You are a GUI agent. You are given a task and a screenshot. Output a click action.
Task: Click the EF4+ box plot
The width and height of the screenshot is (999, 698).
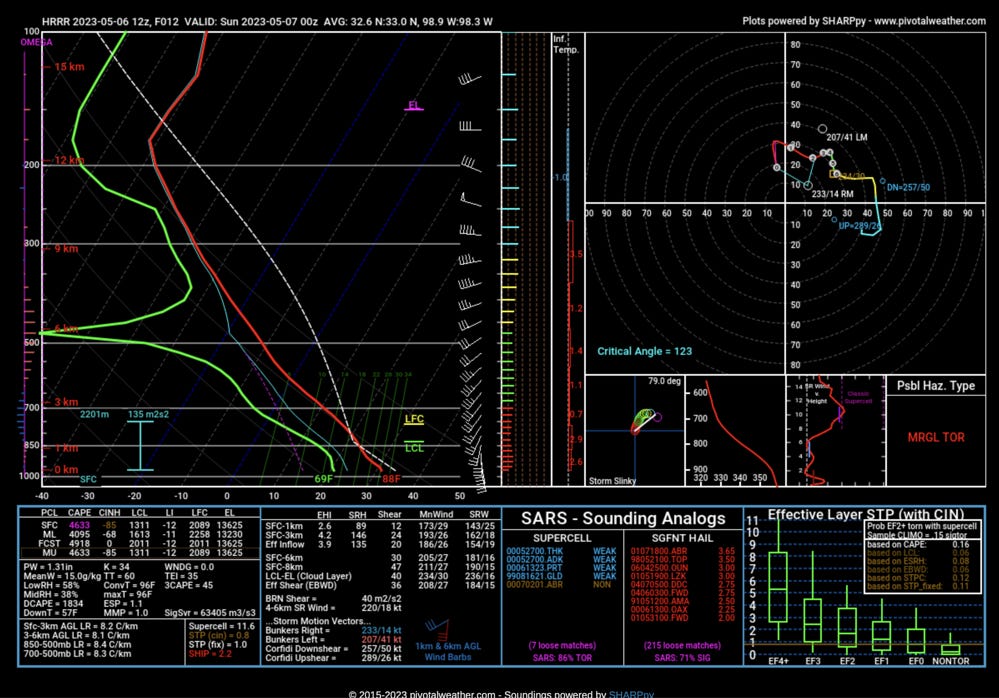coord(778,587)
